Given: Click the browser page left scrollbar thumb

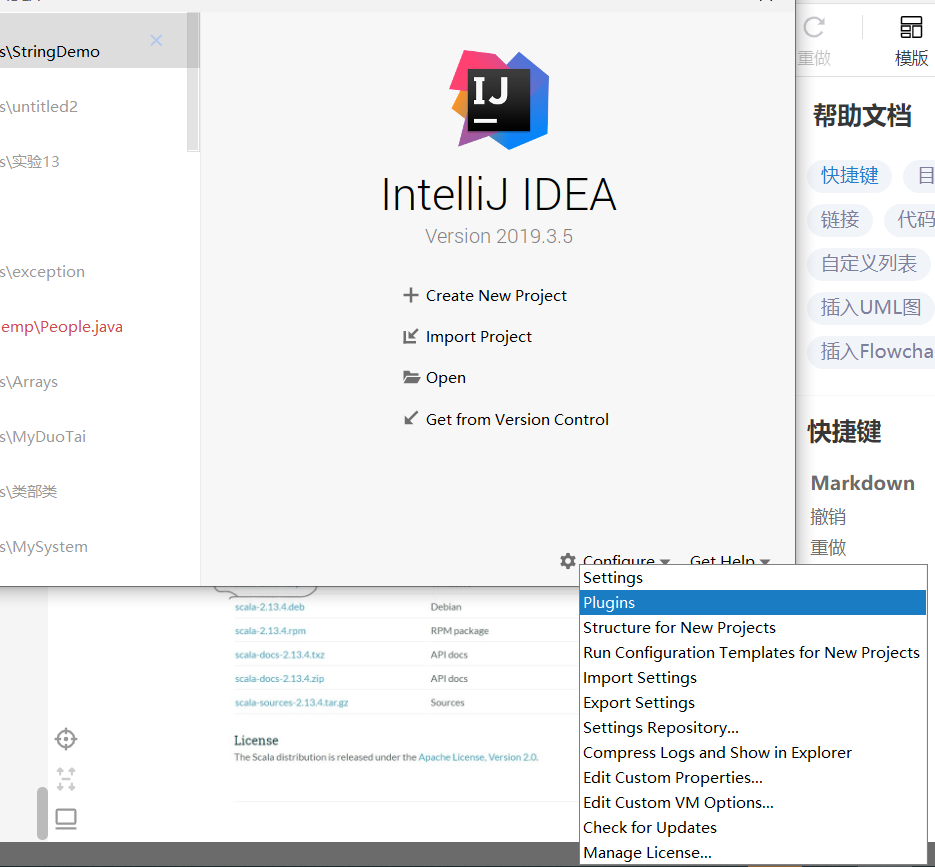Looking at the screenshot, I should (x=42, y=813).
